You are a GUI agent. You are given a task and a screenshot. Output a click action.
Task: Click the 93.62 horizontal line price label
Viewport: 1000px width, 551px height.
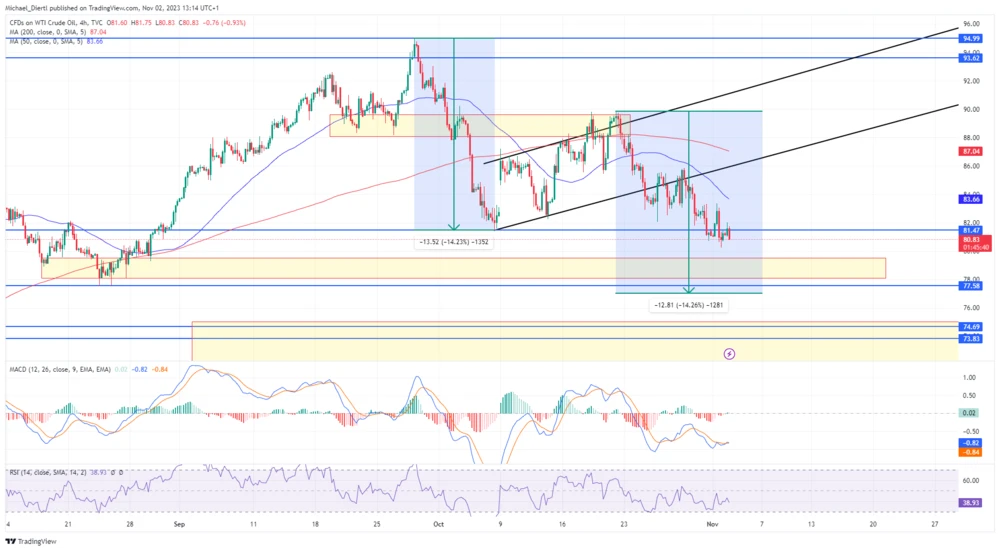970,58
